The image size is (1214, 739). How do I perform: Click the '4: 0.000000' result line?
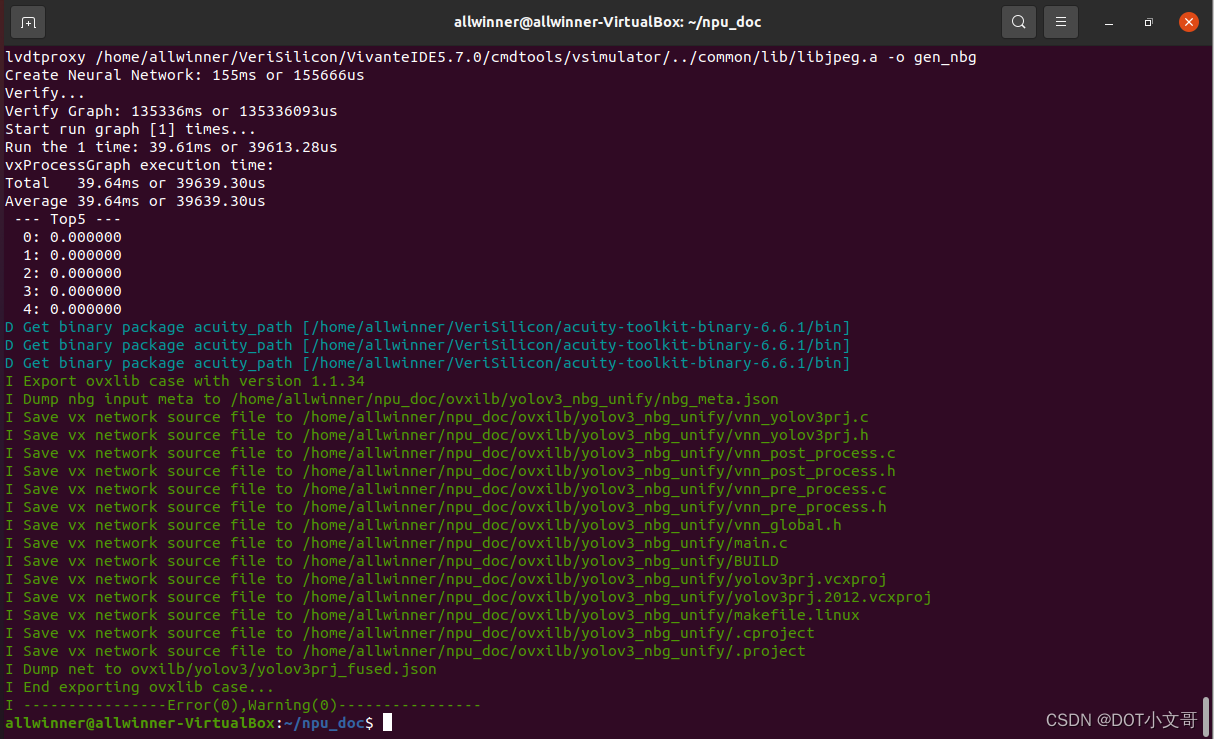click(x=72, y=309)
